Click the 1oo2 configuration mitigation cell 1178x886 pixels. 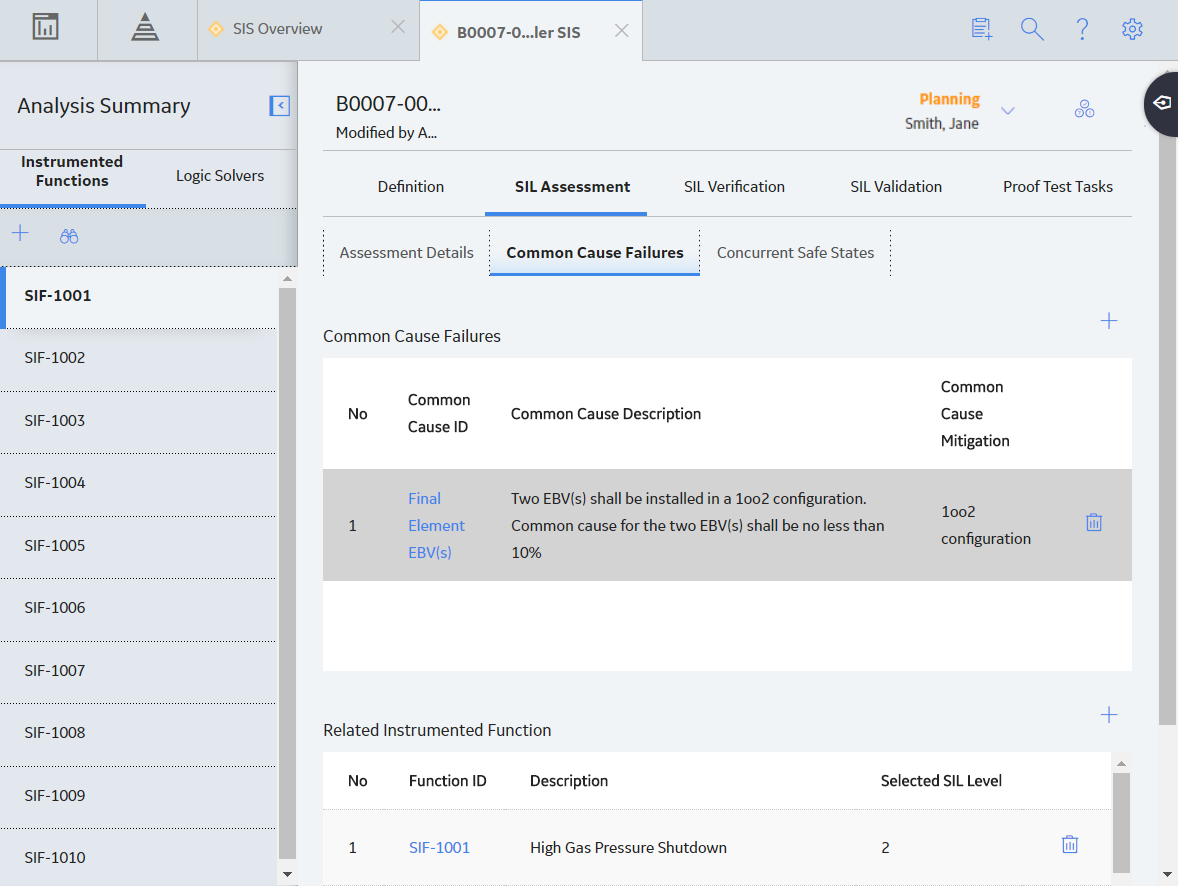tap(986, 525)
